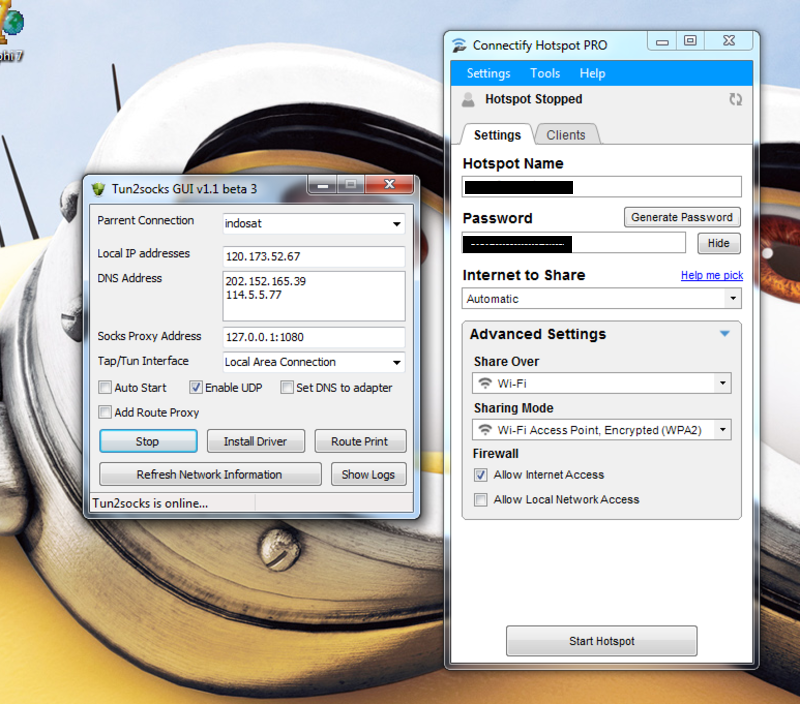Open the Parrent Connection dropdown showing indosat
The width and height of the screenshot is (800, 704).
pyautogui.click(x=314, y=223)
